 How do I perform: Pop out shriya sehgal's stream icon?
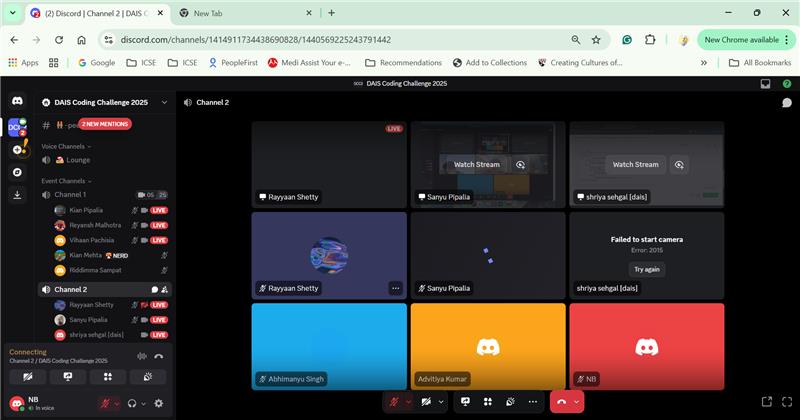click(x=679, y=165)
